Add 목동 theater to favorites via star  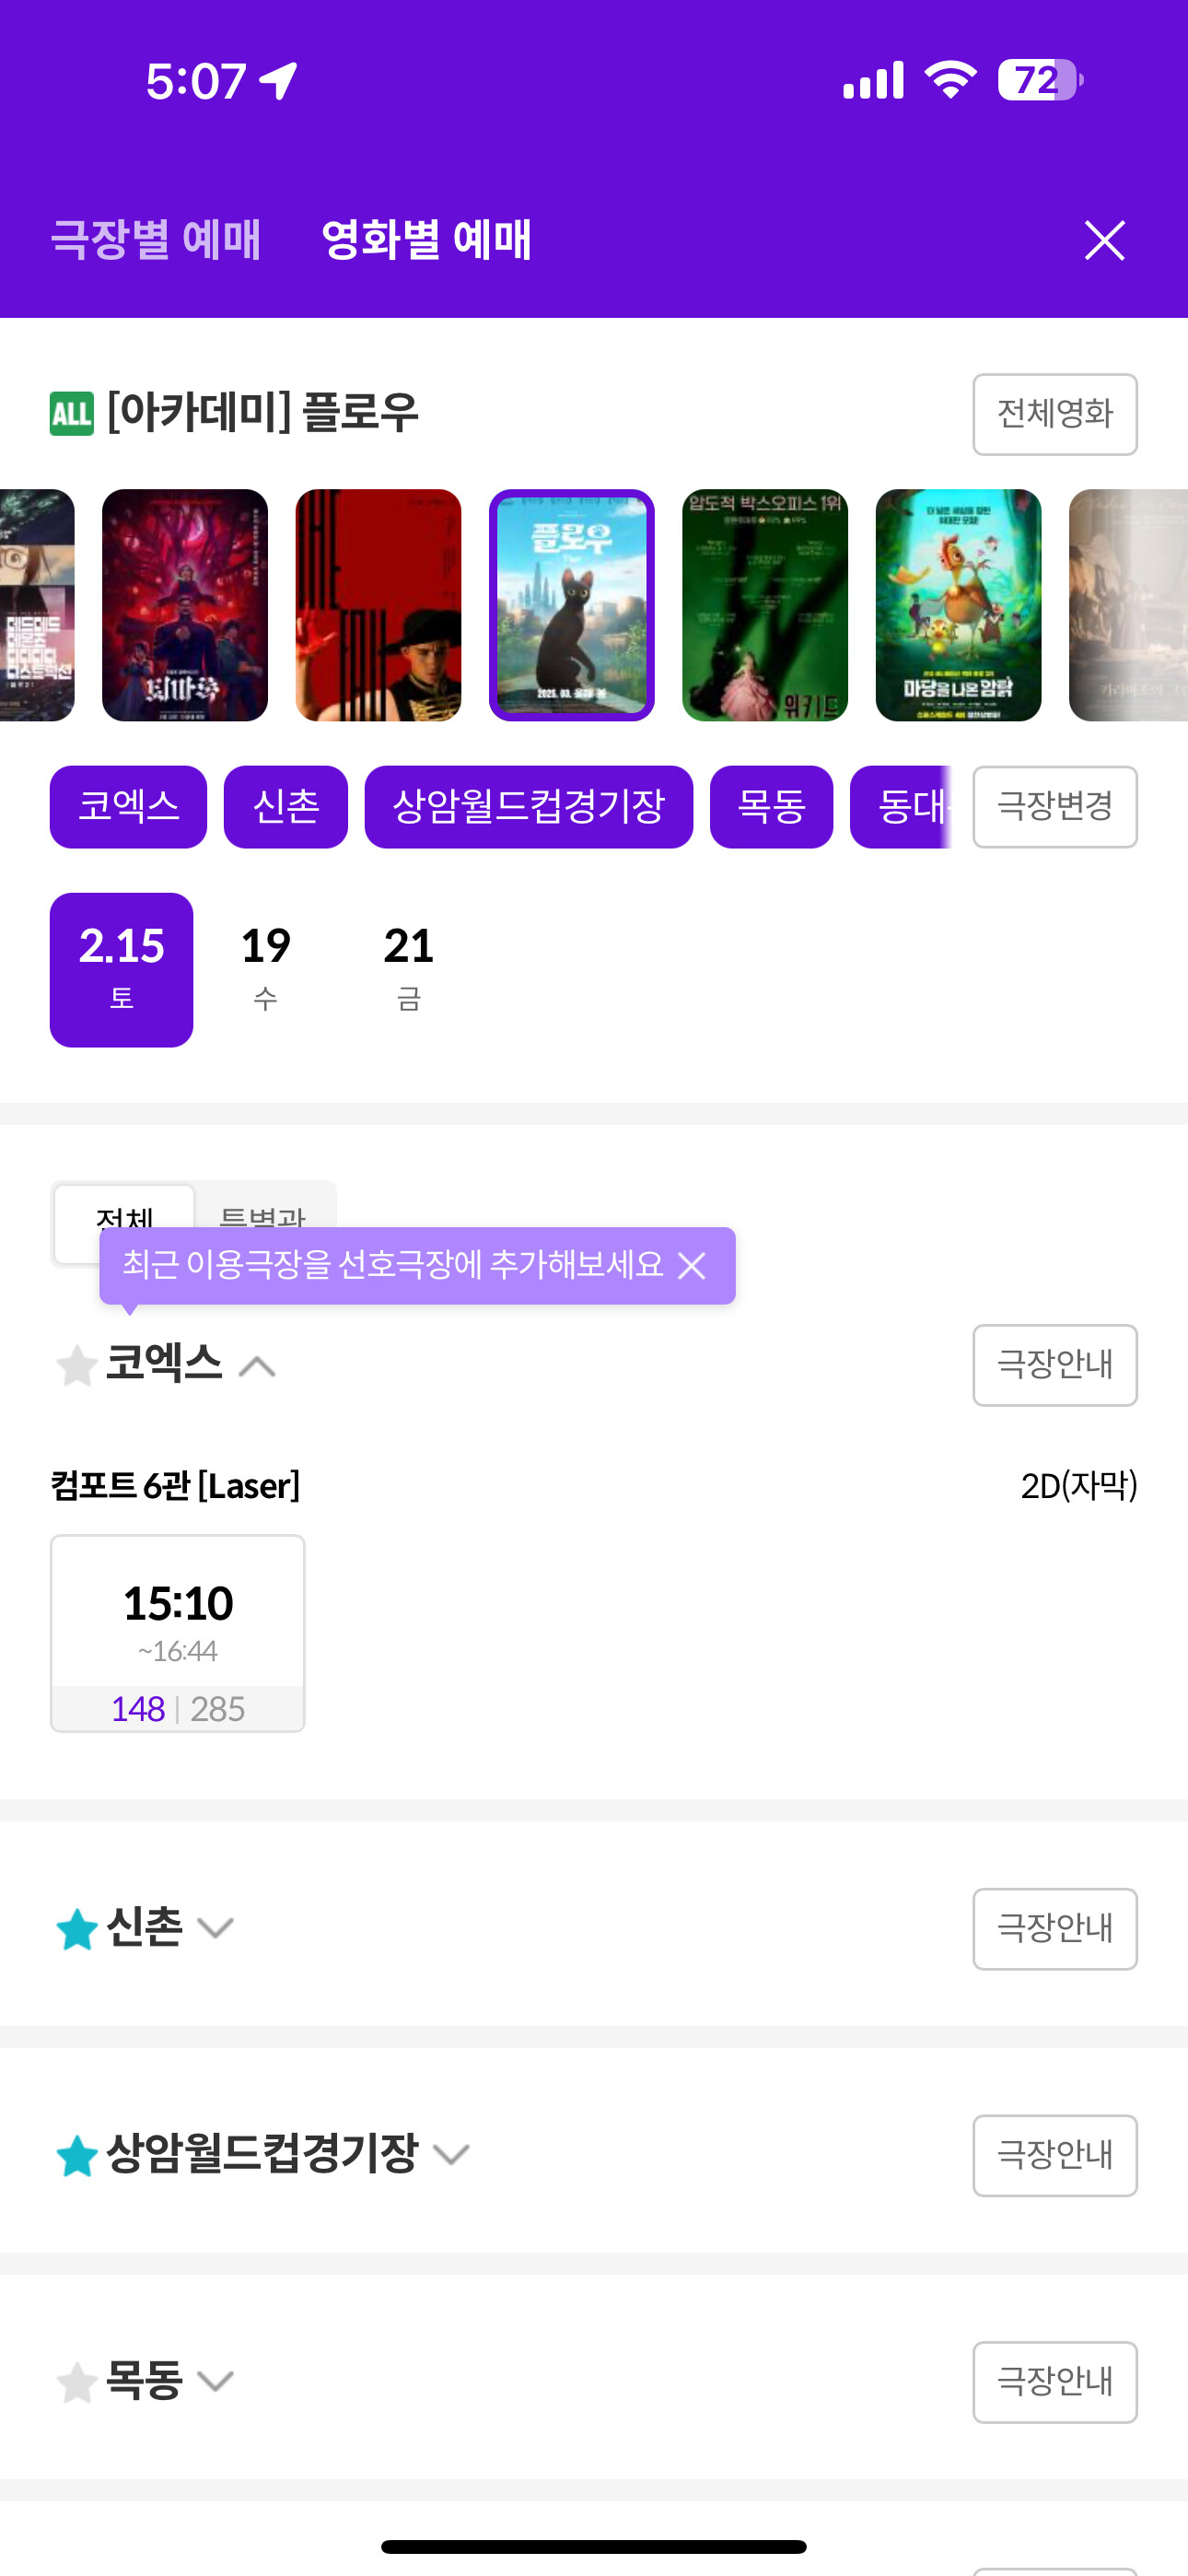click(76, 2382)
